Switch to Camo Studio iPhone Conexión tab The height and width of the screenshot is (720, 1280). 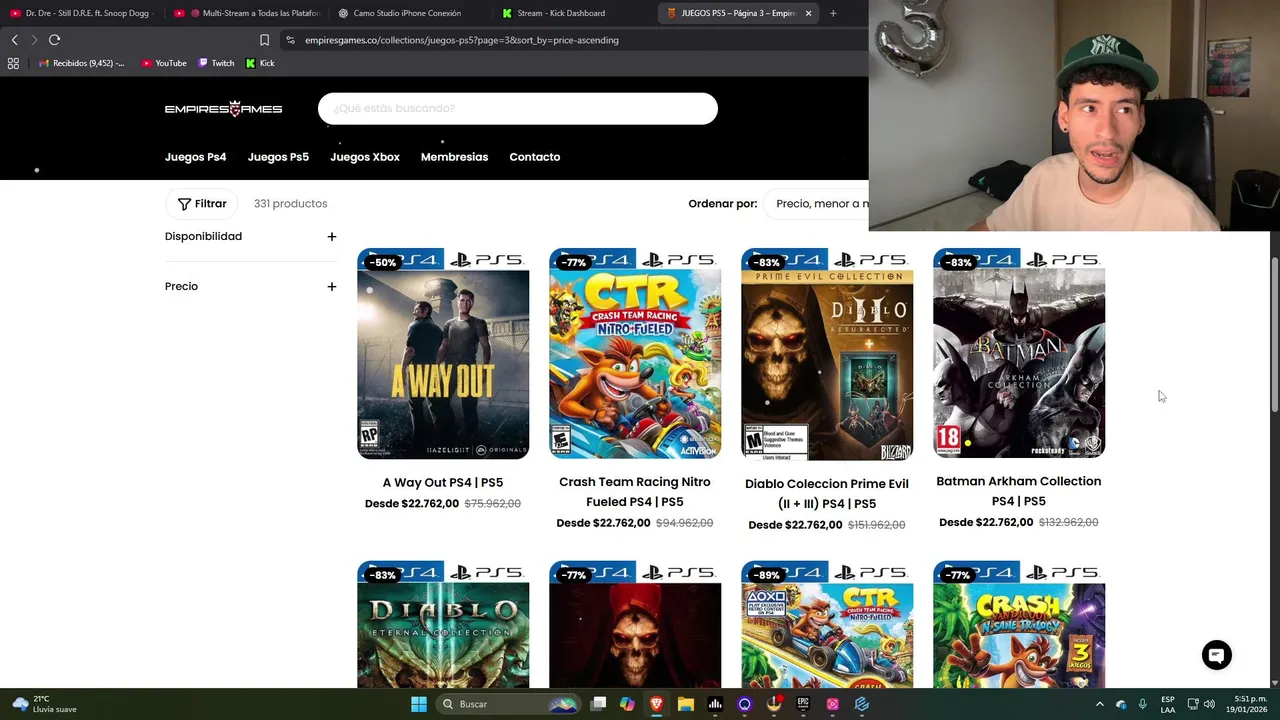pyautogui.click(x=410, y=13)
